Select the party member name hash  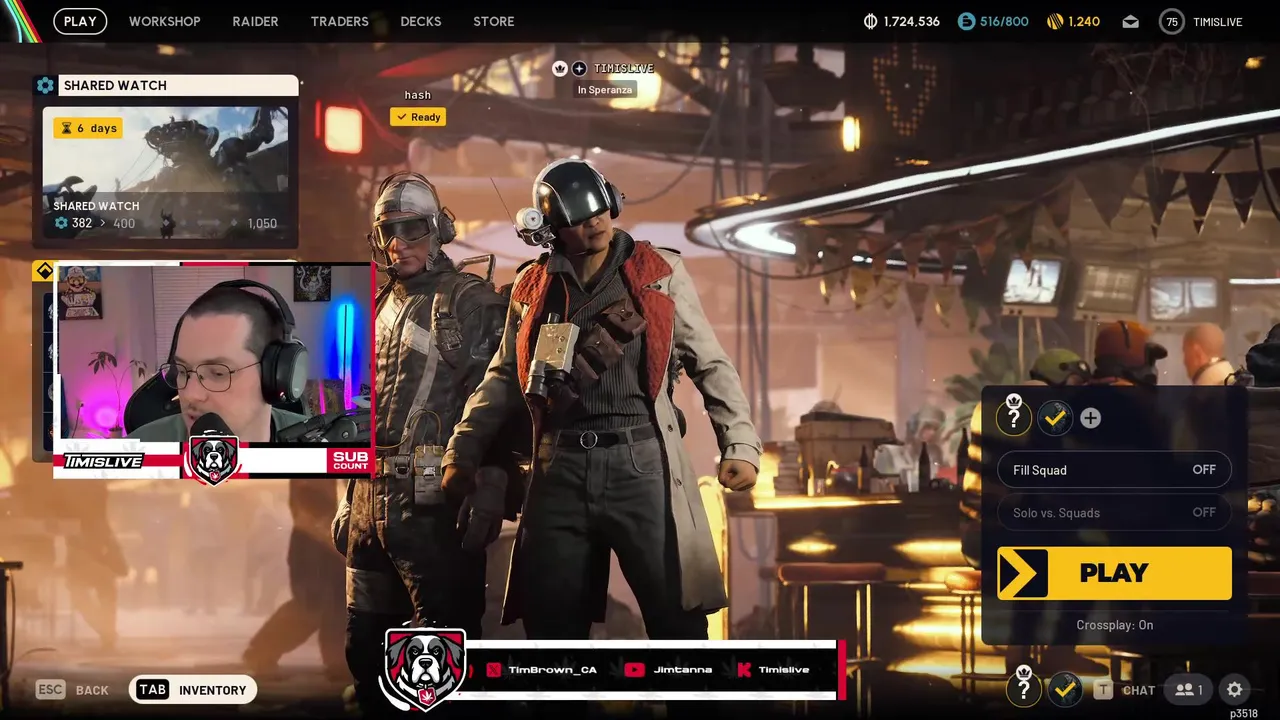click(418, 95)
